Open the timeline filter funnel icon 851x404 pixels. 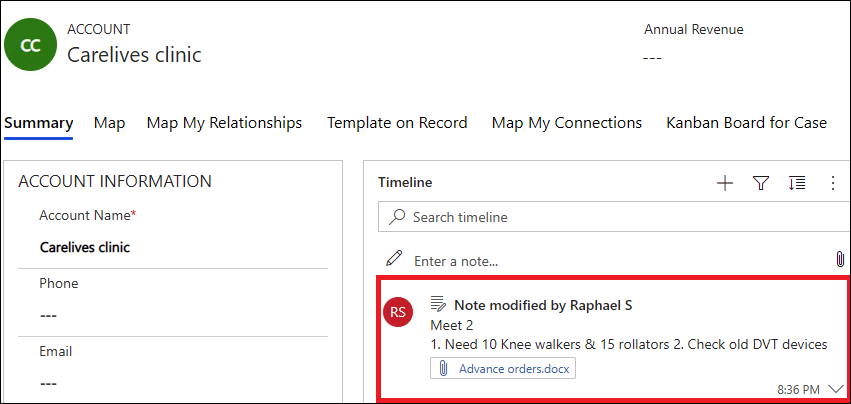pos(760,183)
